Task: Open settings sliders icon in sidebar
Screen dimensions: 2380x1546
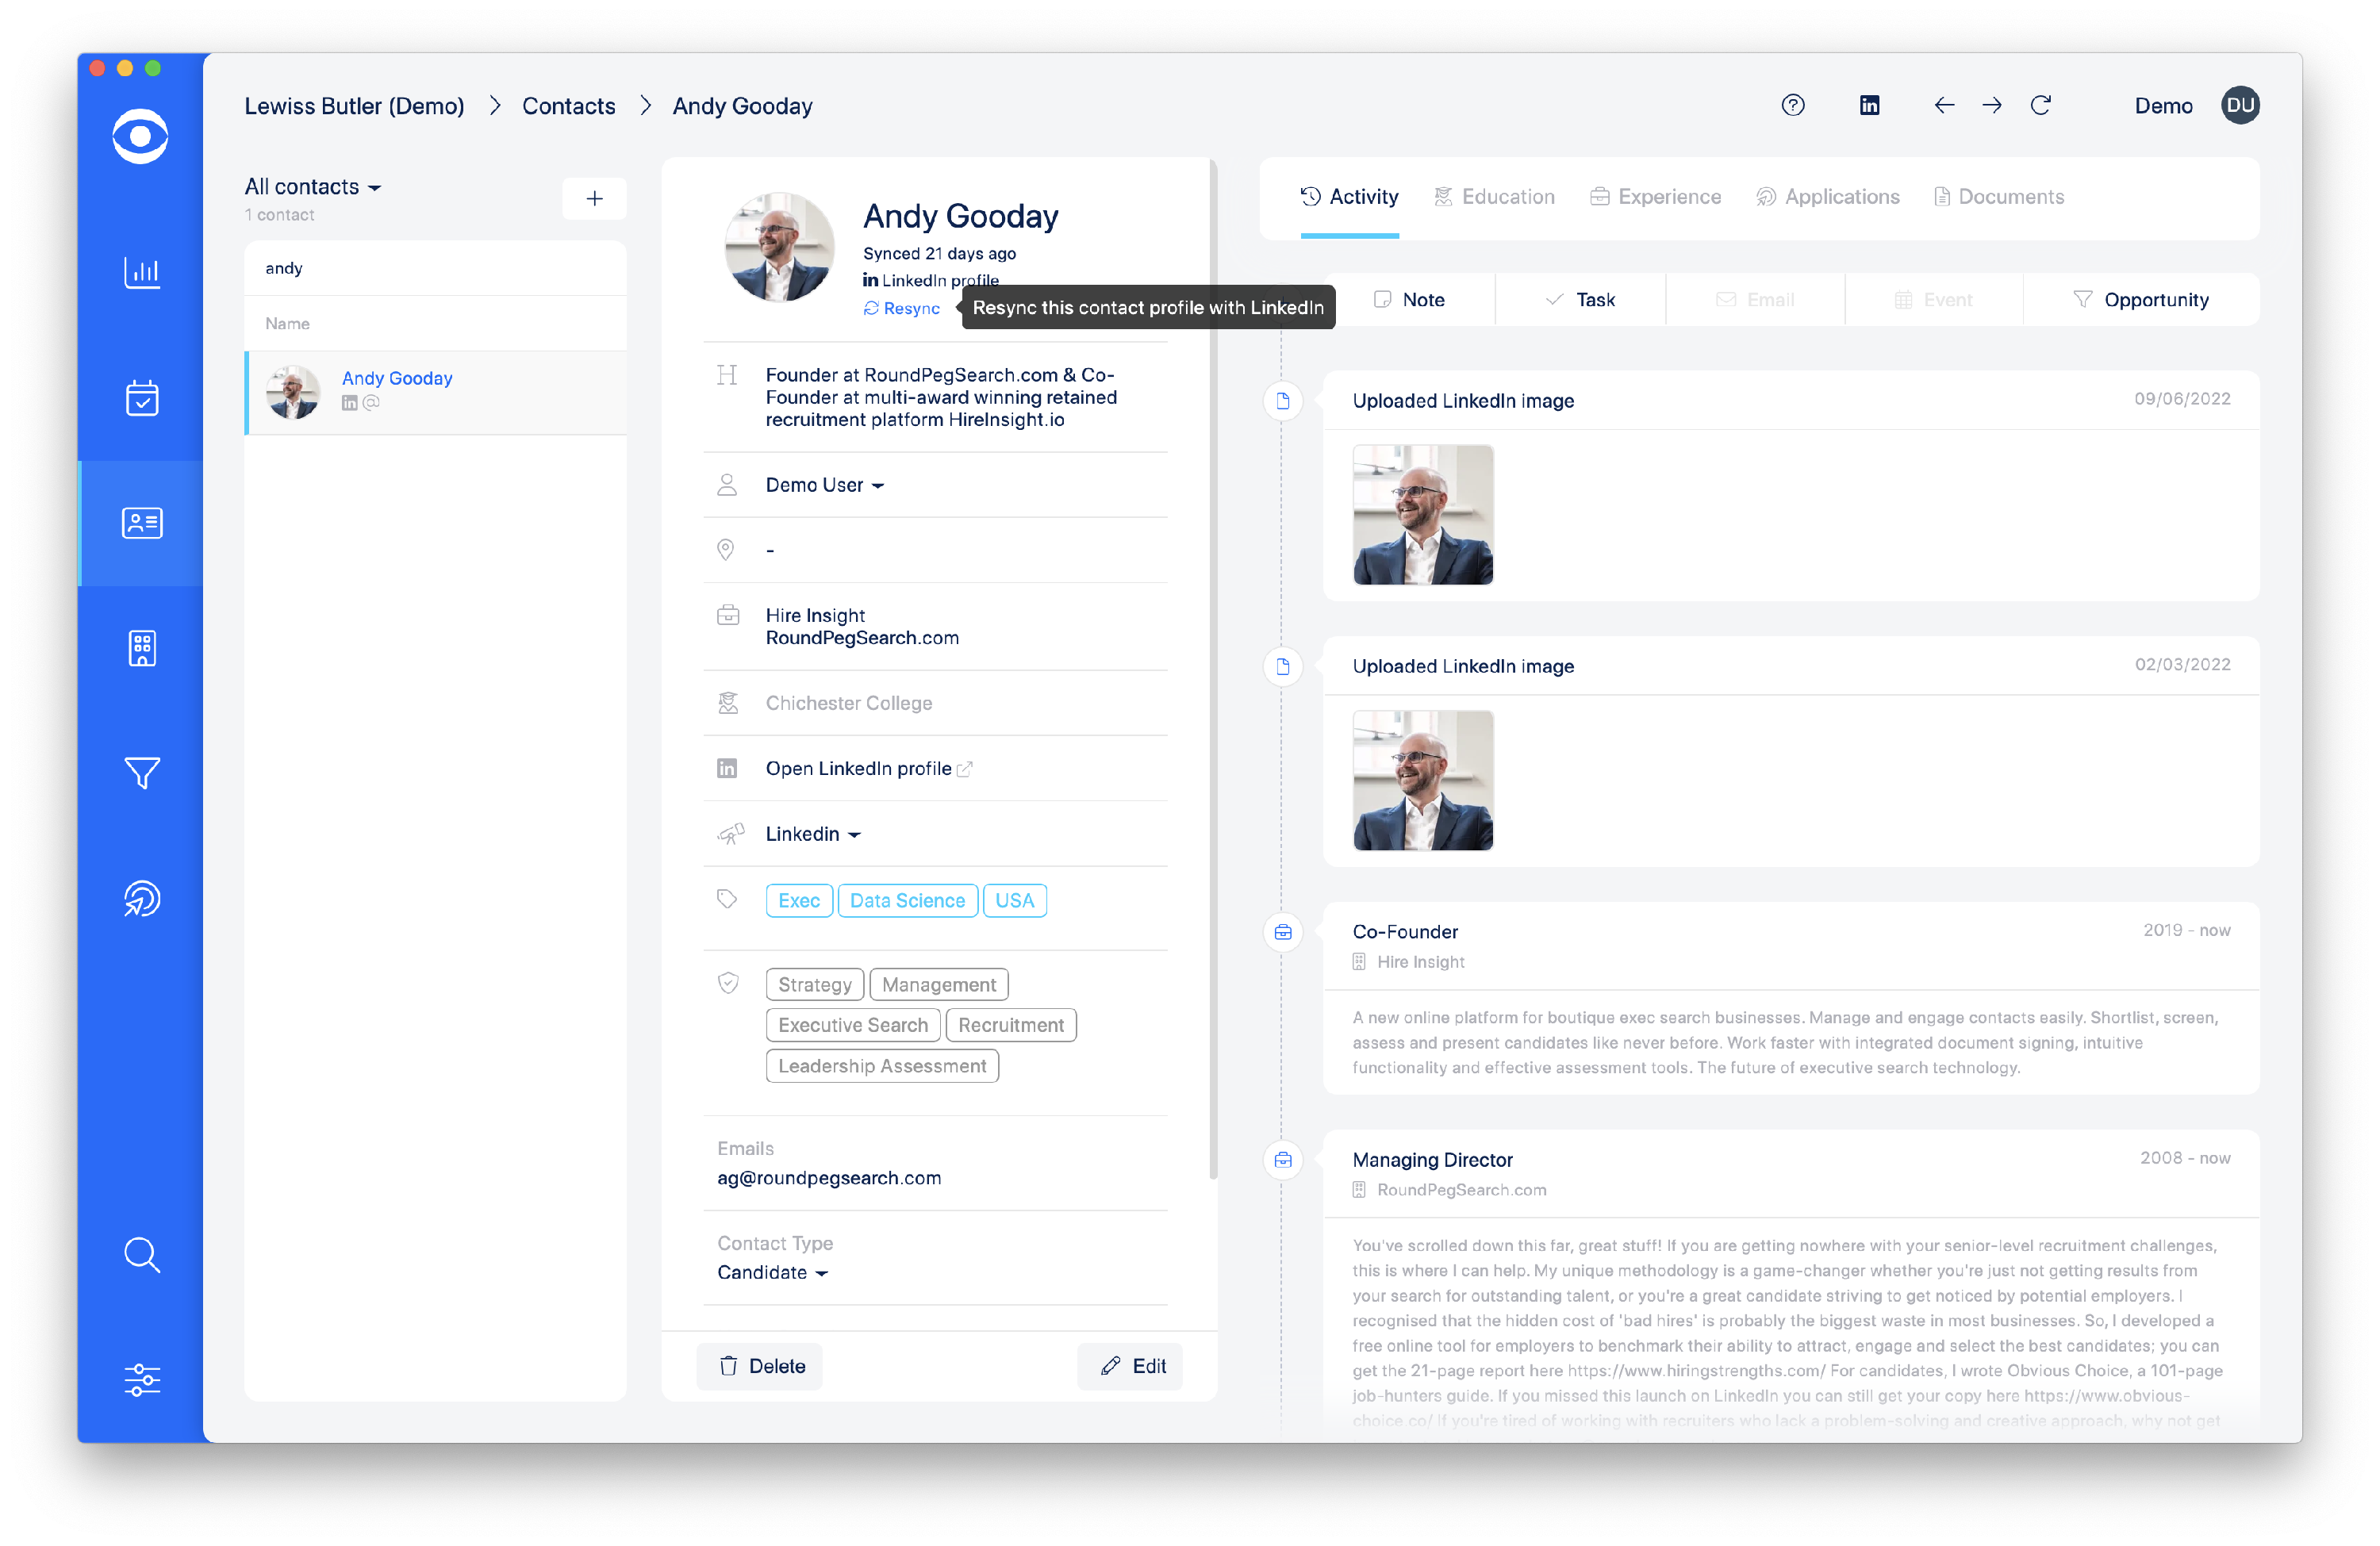Action: point(141,1379)
